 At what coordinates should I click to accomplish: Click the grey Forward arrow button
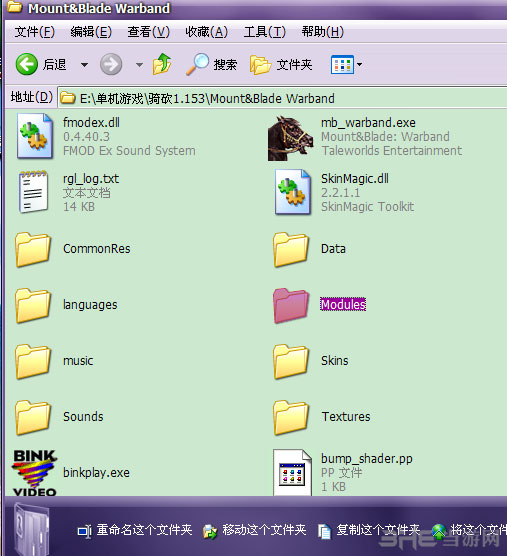pyautogui.click(x=111, y=64)
